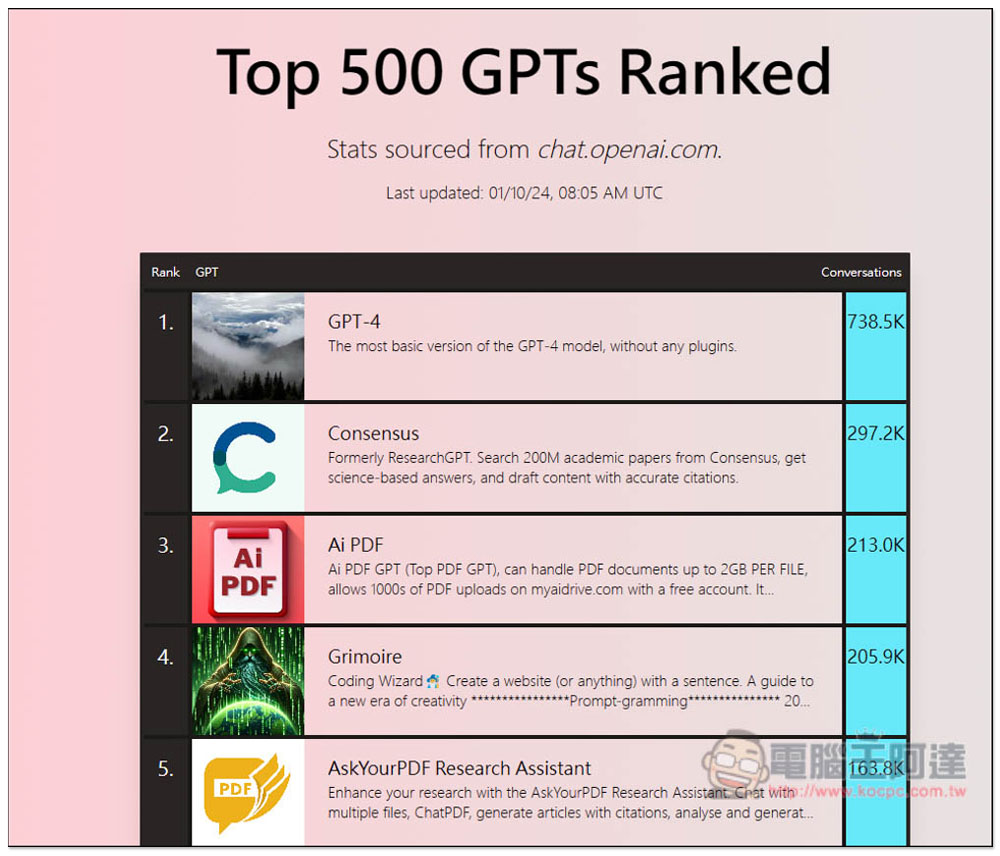Viewport: 1000px width, 856px height.
Task: Select the 213.0K conversations value
Action: click(x=876, y=545)
